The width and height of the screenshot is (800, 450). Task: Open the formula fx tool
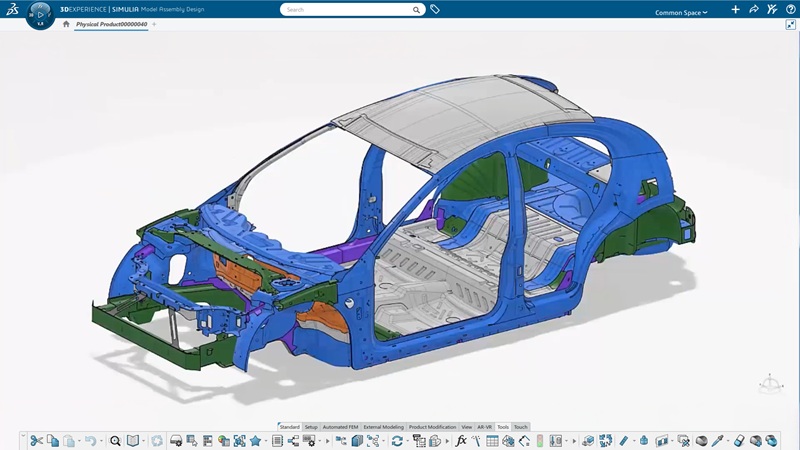[461, 441]
